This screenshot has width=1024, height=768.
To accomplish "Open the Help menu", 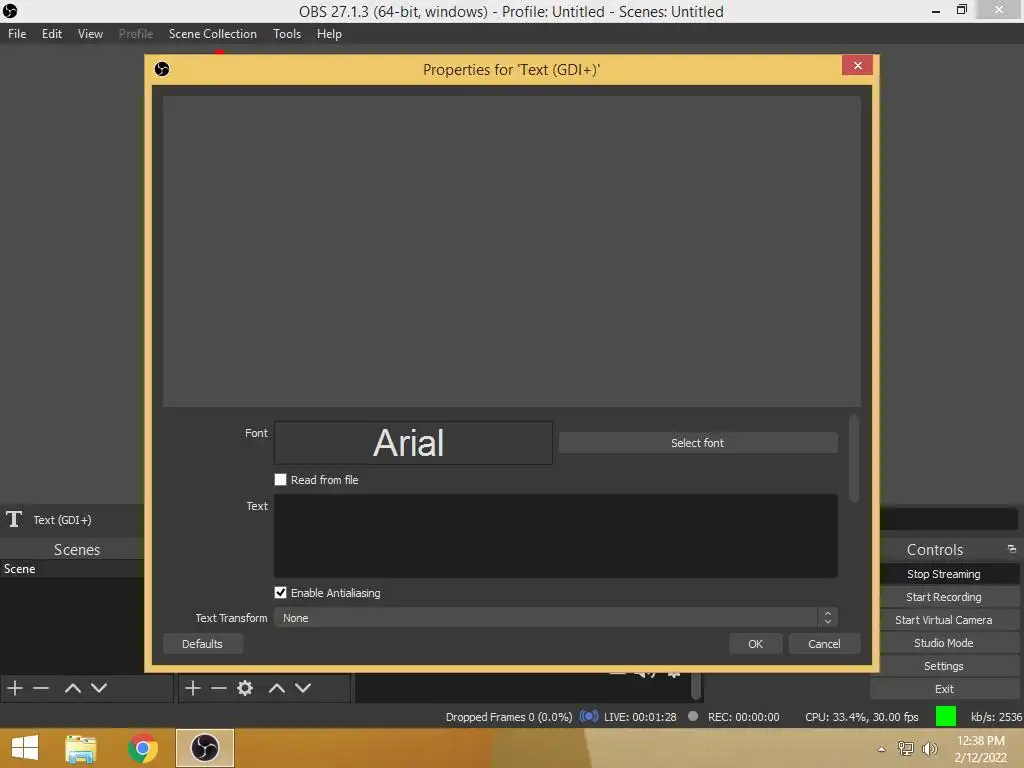I will [x=329, y=34].
